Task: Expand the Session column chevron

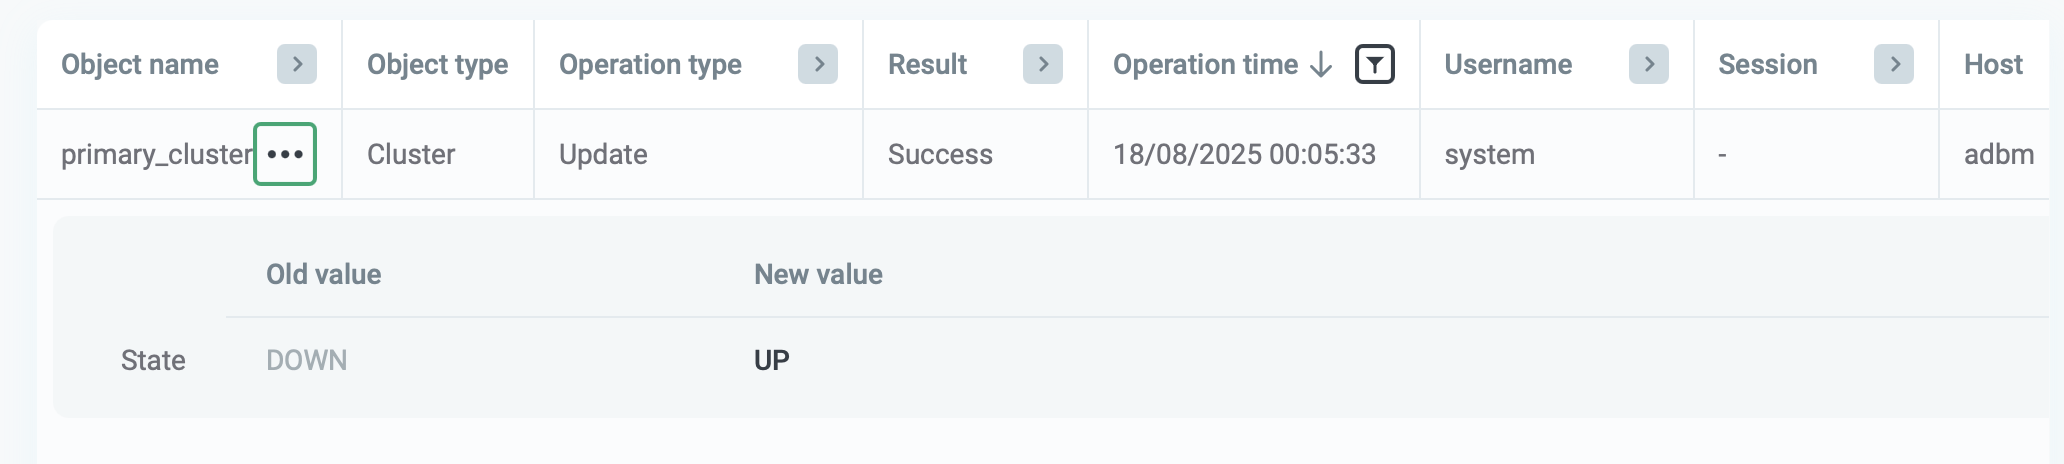Action: 1894,65
